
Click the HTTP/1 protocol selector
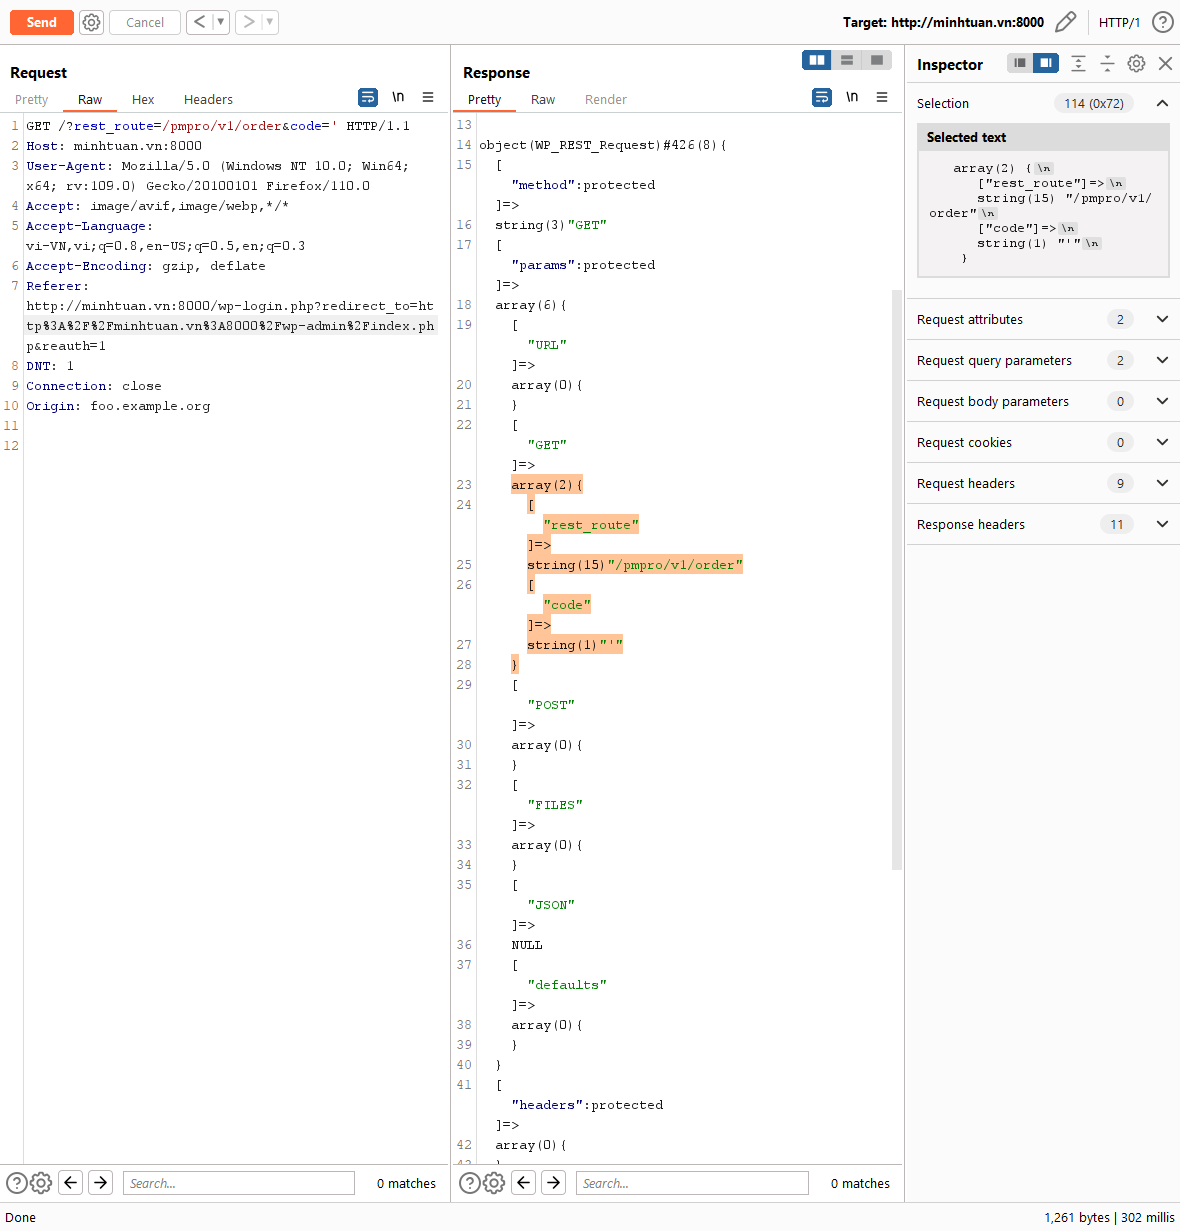1119,22
